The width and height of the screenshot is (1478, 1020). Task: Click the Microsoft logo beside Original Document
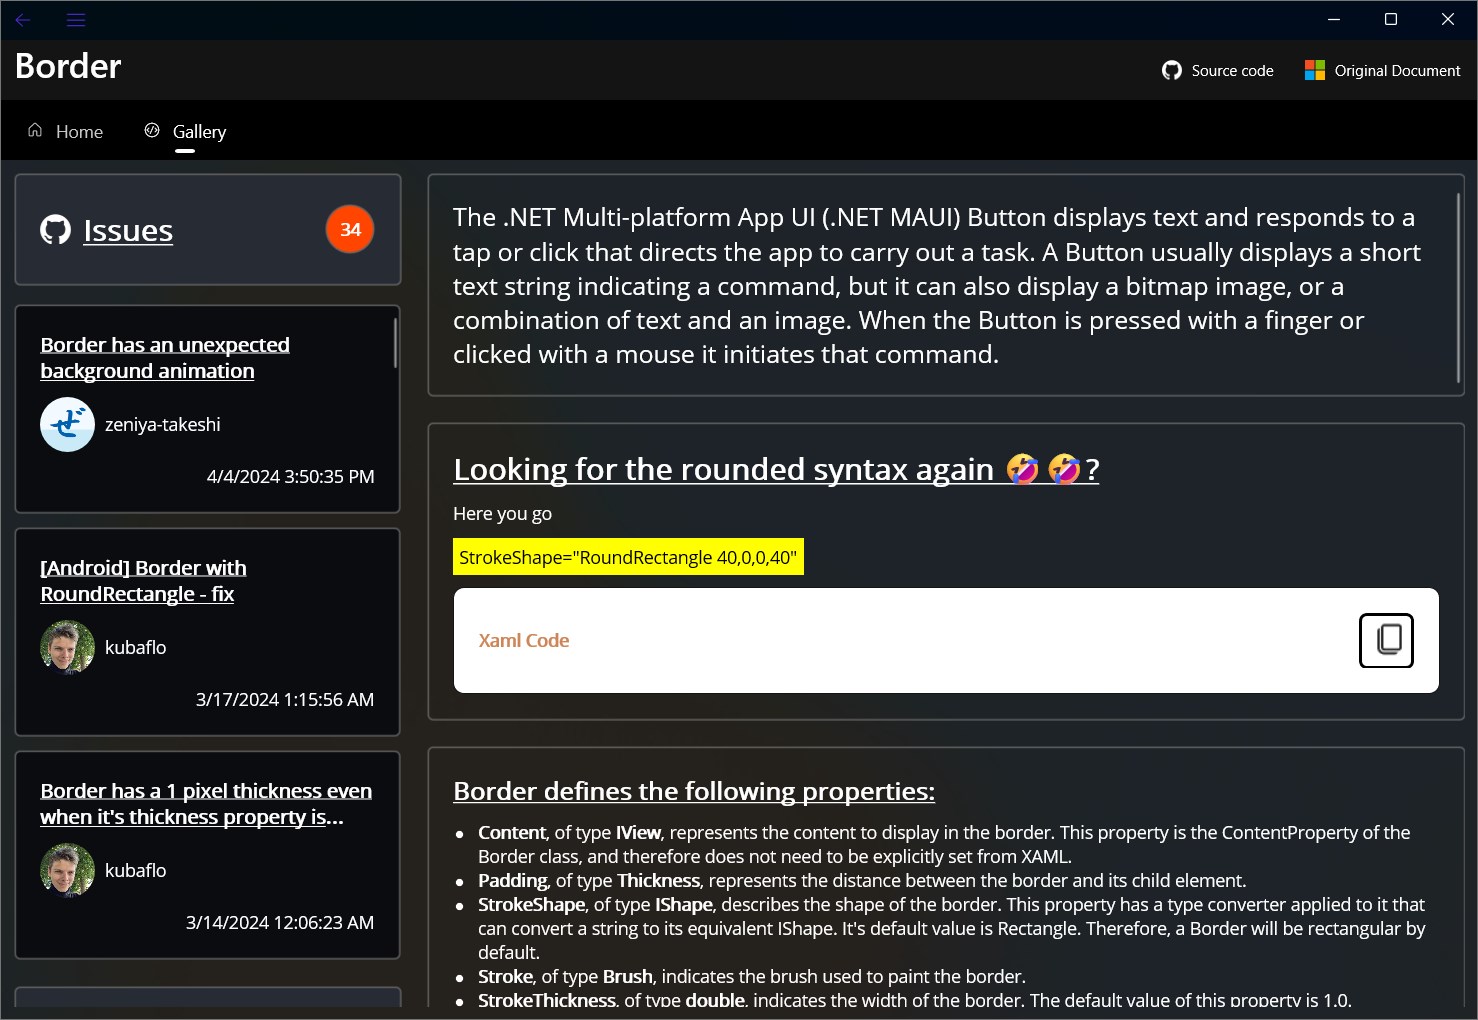[x=1315, y=70]
